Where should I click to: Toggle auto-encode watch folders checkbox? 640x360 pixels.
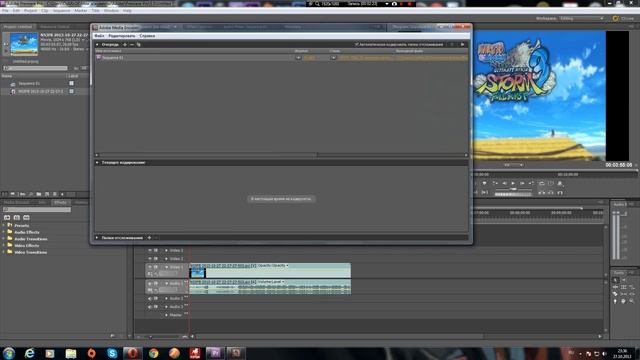356,44
